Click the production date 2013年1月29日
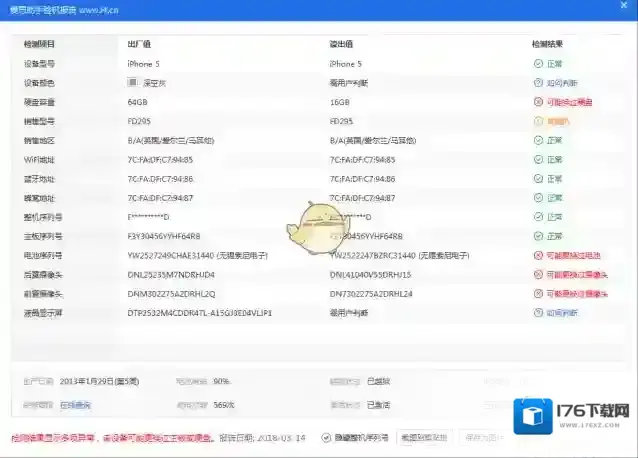This screenshot has width=638, height=458. (99, 382)
